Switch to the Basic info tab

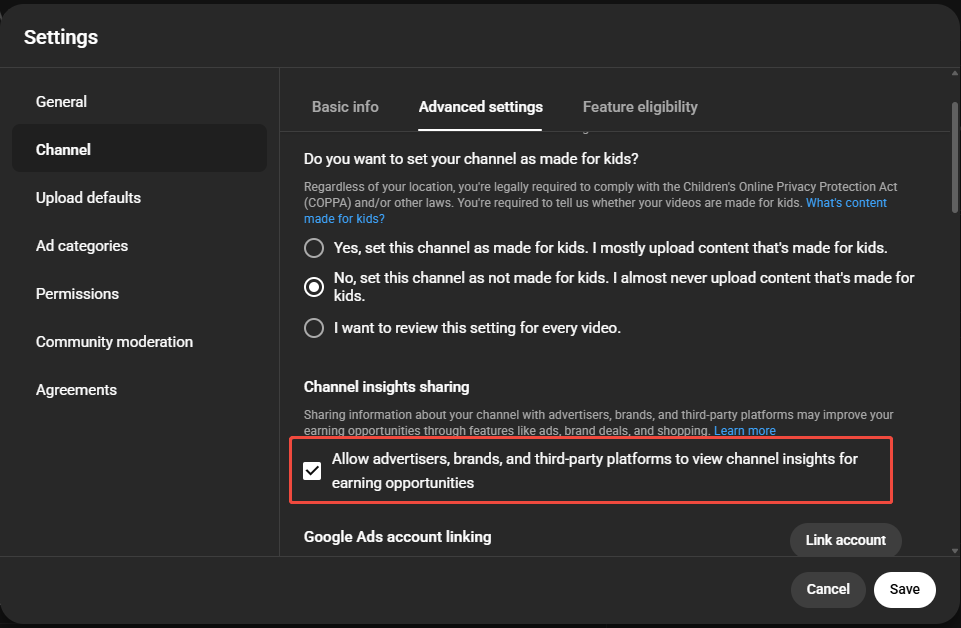344,106
